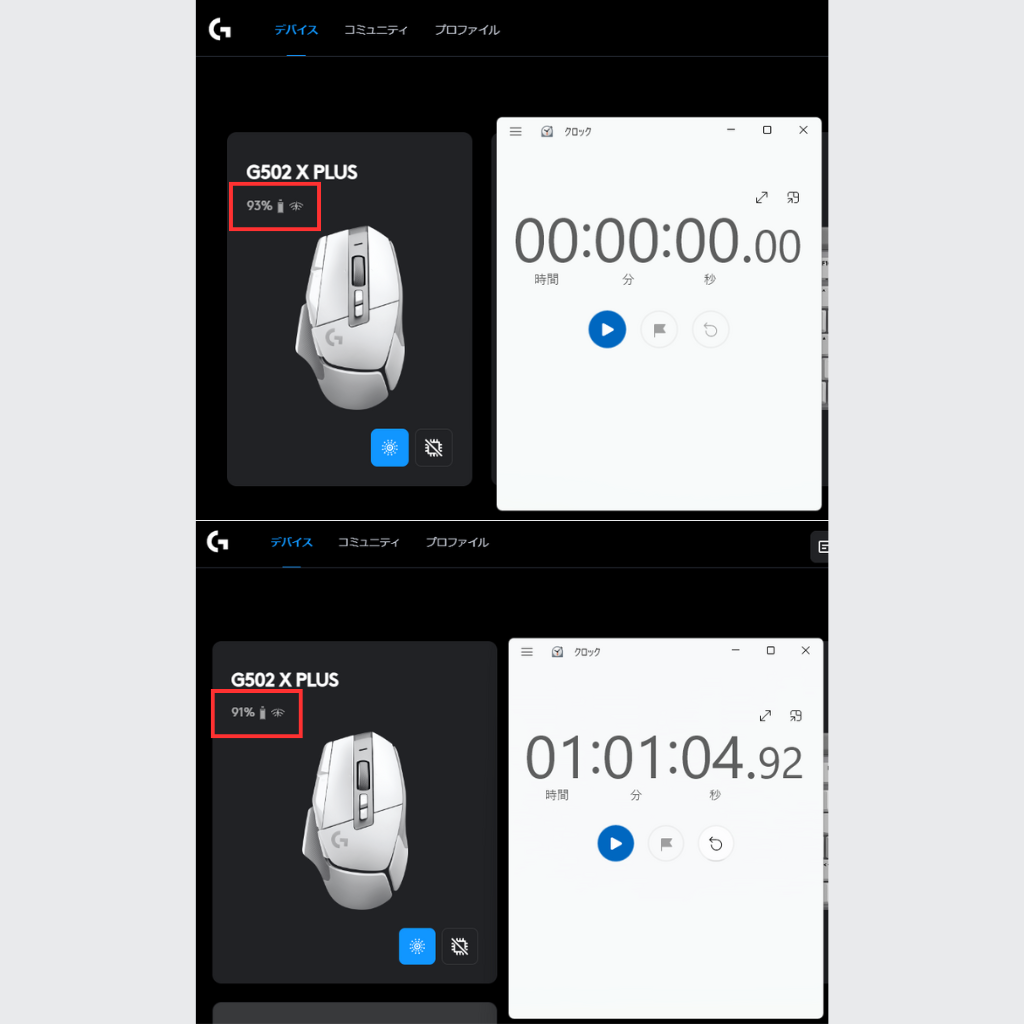Image resolution: width=1024 pixels, height=1024 pixels.
Task: Click the Logitech G logo in the upper header
Action: click(220, 29)
